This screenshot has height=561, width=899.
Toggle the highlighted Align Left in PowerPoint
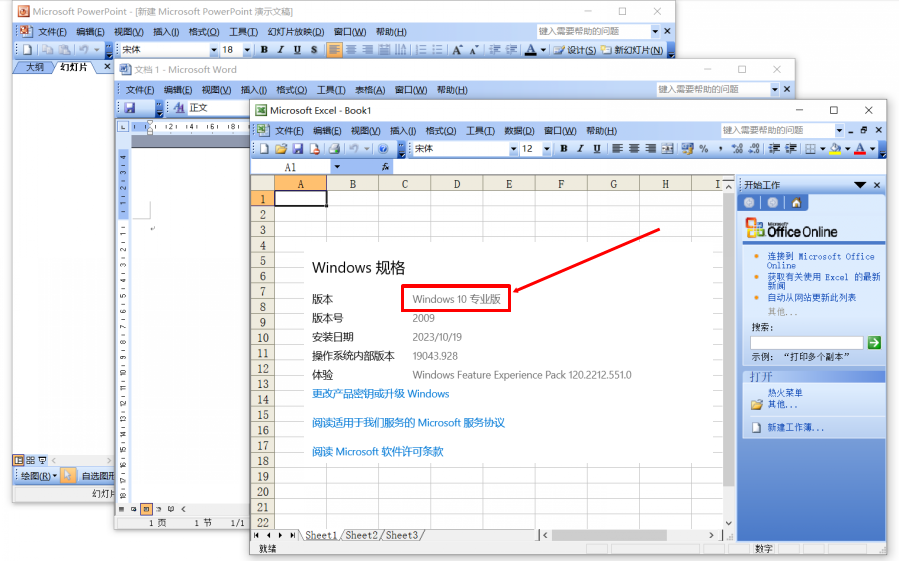point(334,50)
